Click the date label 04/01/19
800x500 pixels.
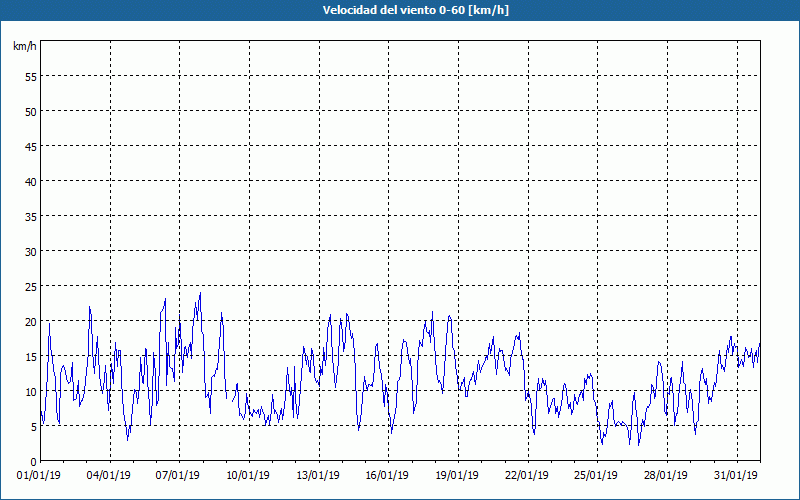coord(108,476)
